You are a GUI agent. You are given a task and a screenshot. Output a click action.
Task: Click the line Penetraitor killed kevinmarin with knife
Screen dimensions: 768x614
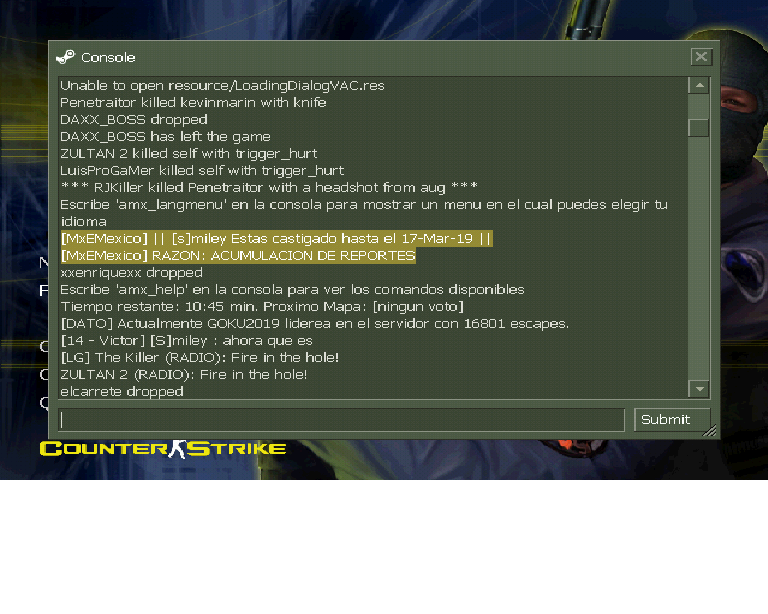tap(193, 102)
